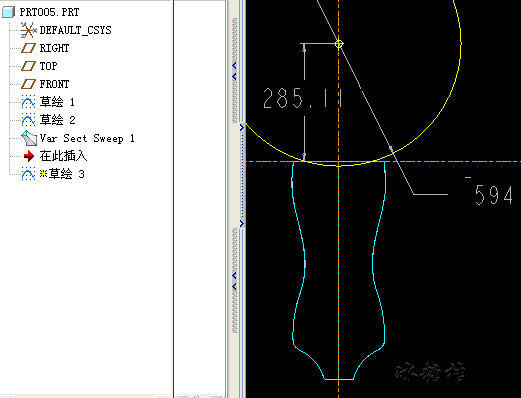Screen dimensions: 521x398
Task: Click the Var Sect Sweep feature icon
Action: 29,138
